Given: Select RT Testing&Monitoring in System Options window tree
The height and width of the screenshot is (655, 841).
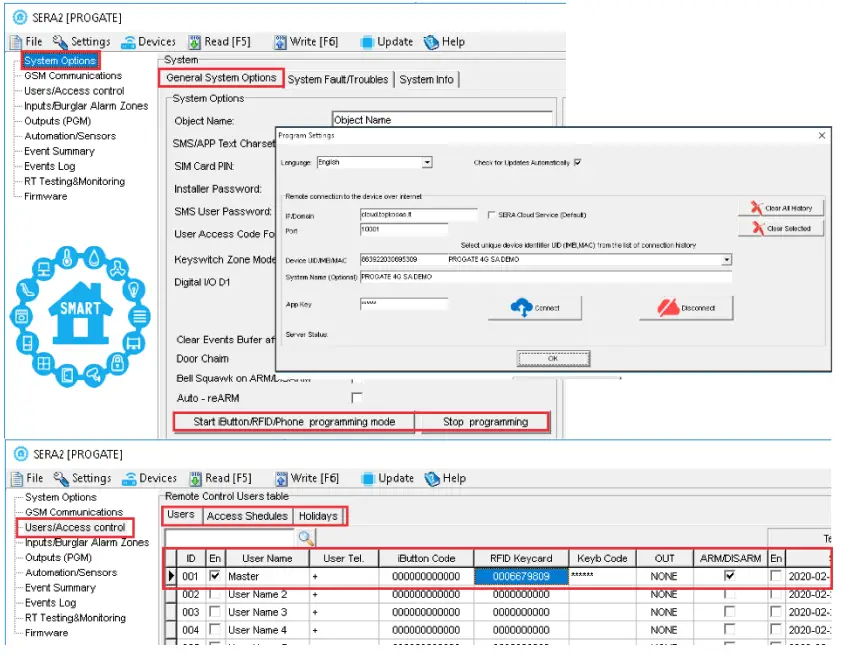Looking at the screenshot, I should [x=74, y=181].
